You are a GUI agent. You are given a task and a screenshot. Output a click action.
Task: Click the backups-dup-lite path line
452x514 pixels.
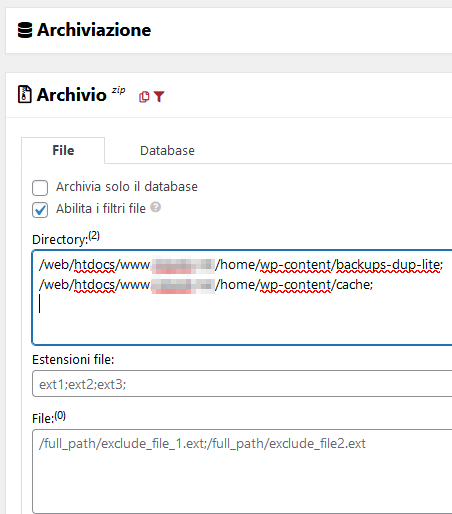coord(241,265)
